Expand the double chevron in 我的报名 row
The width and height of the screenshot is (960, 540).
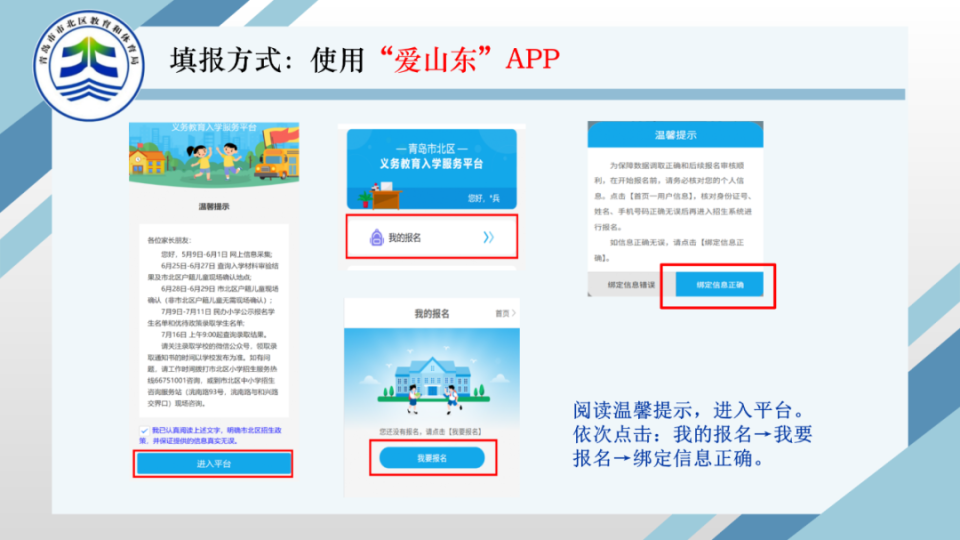488,238
